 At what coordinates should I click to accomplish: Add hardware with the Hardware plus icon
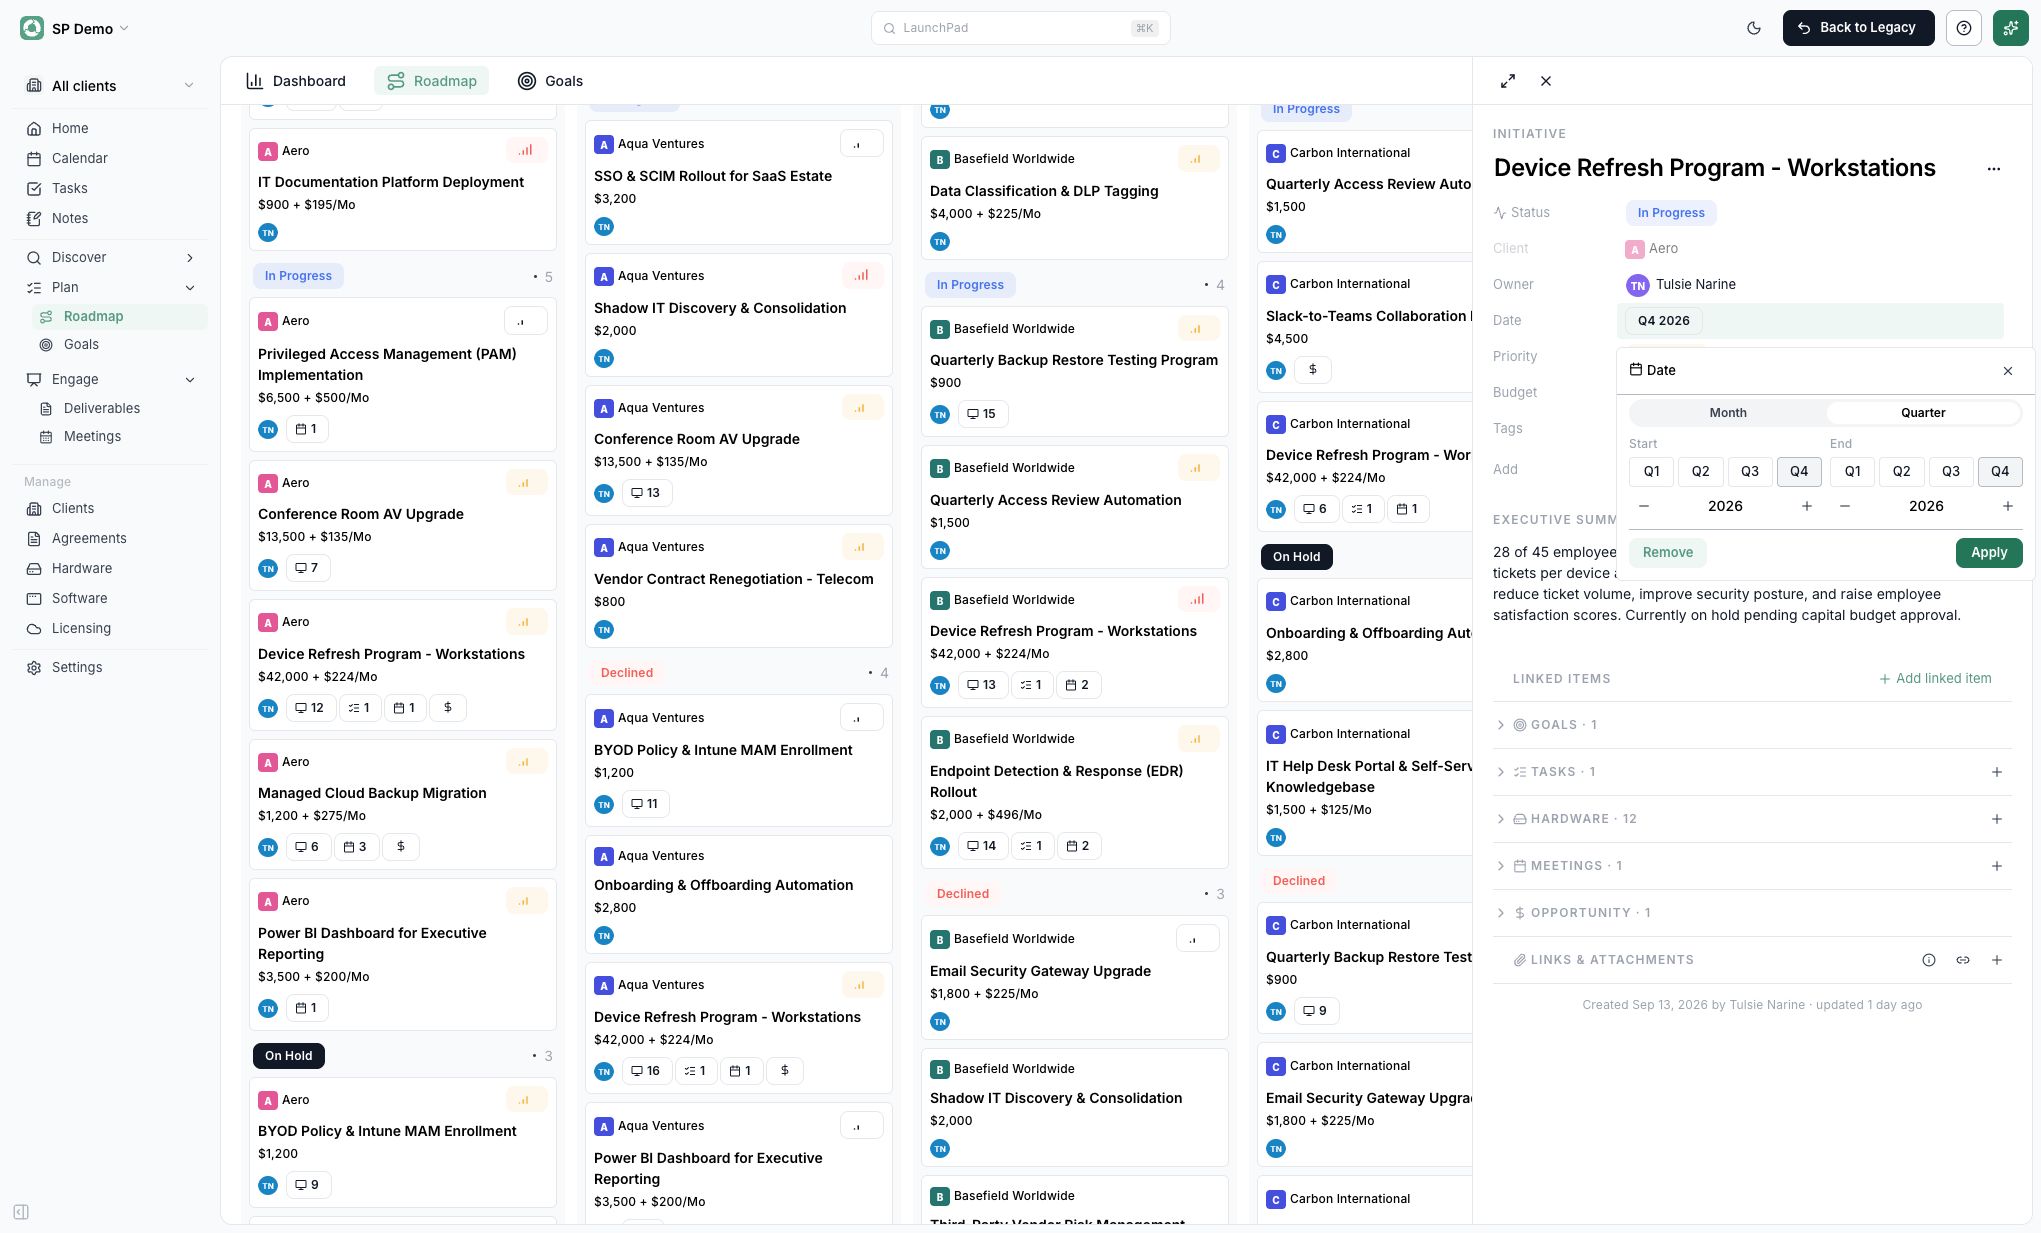coord(1997,819)
